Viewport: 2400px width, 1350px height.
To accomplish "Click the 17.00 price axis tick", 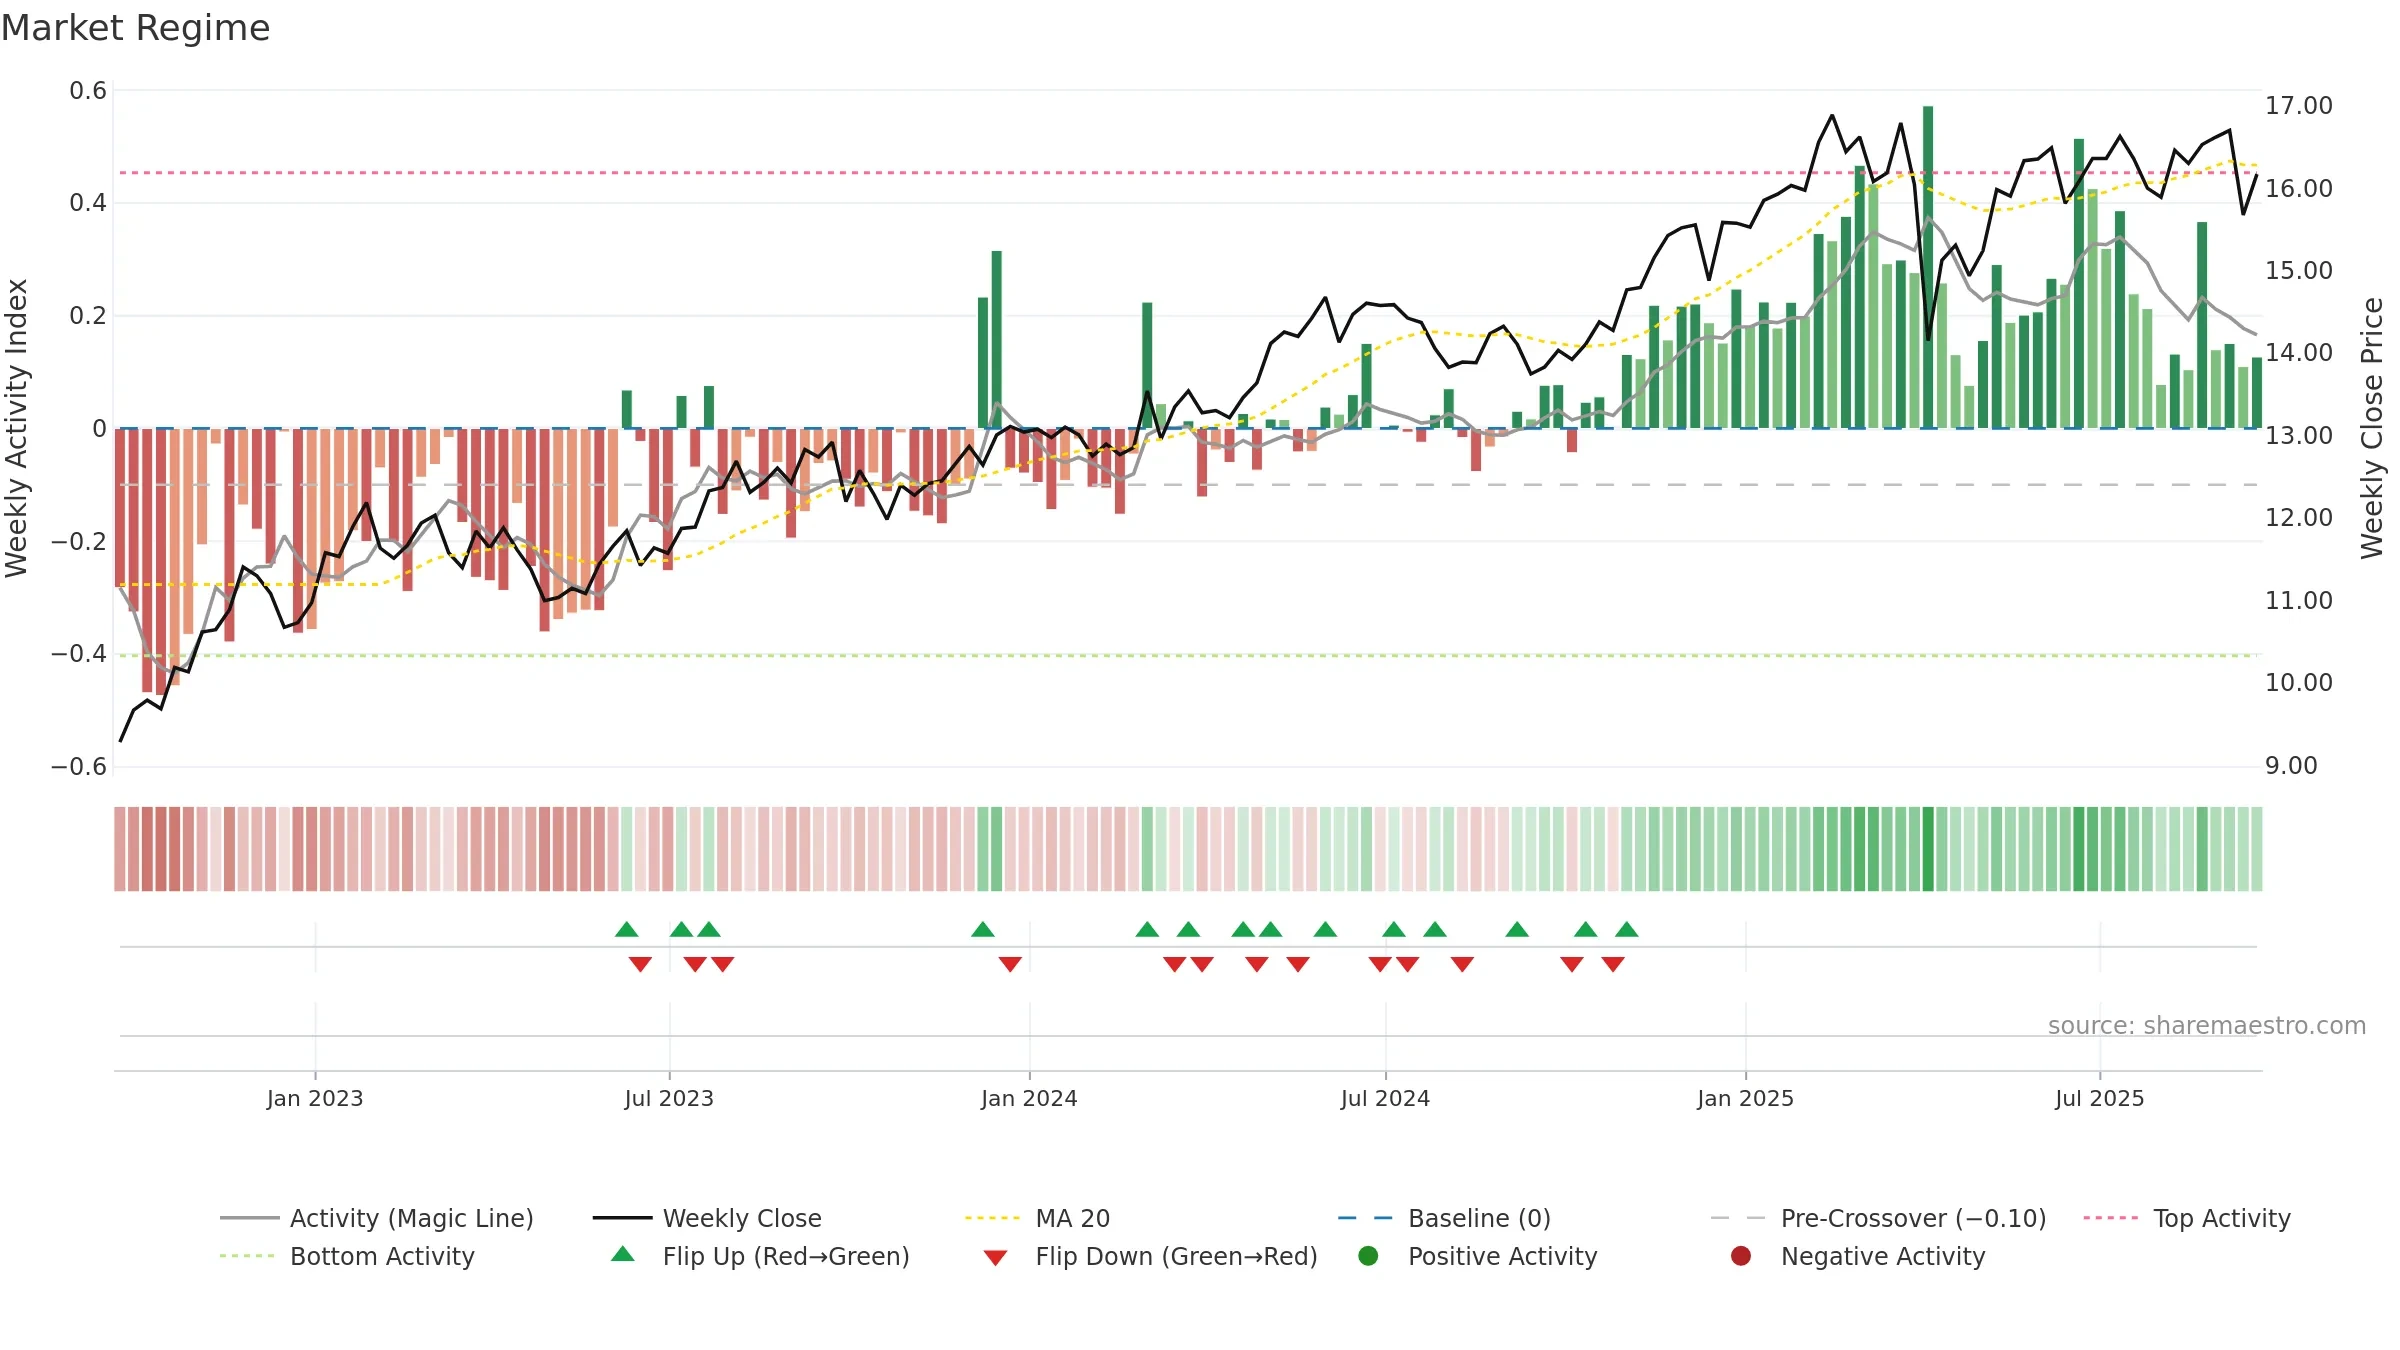I will coord(2299,106).
